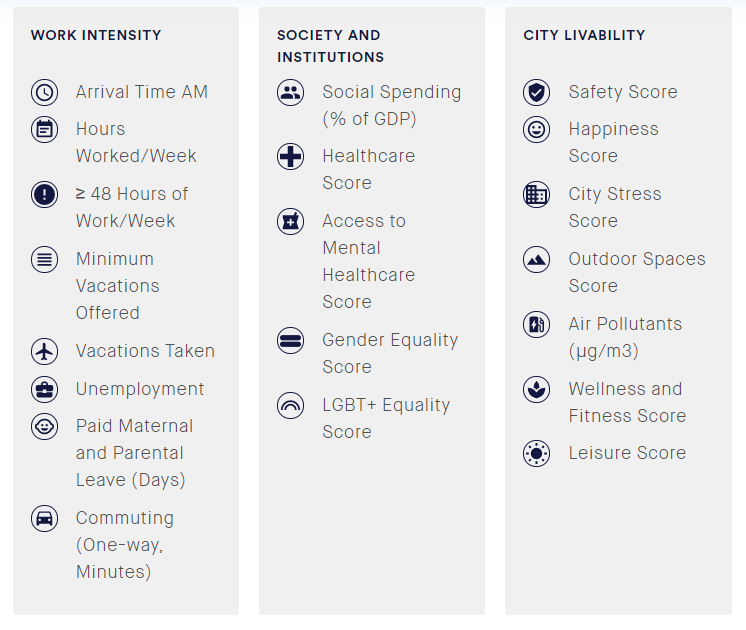Click the exclamation icon for 48 Hours of Work
The width and height of the screenshot is (746, 630).
pos(45,195)
